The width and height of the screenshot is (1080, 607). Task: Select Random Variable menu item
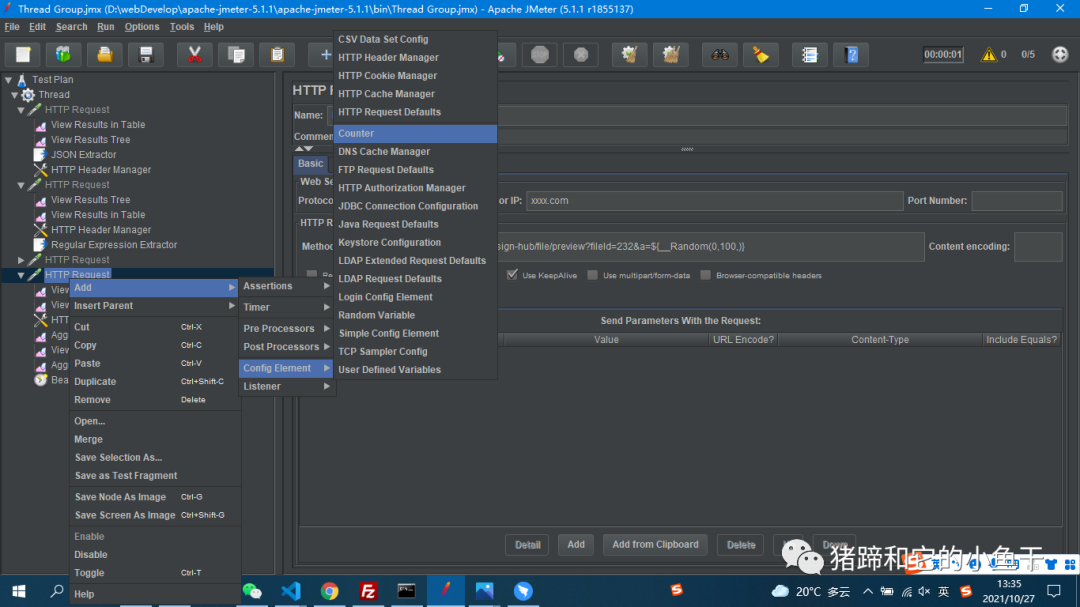tap(415, 315)
